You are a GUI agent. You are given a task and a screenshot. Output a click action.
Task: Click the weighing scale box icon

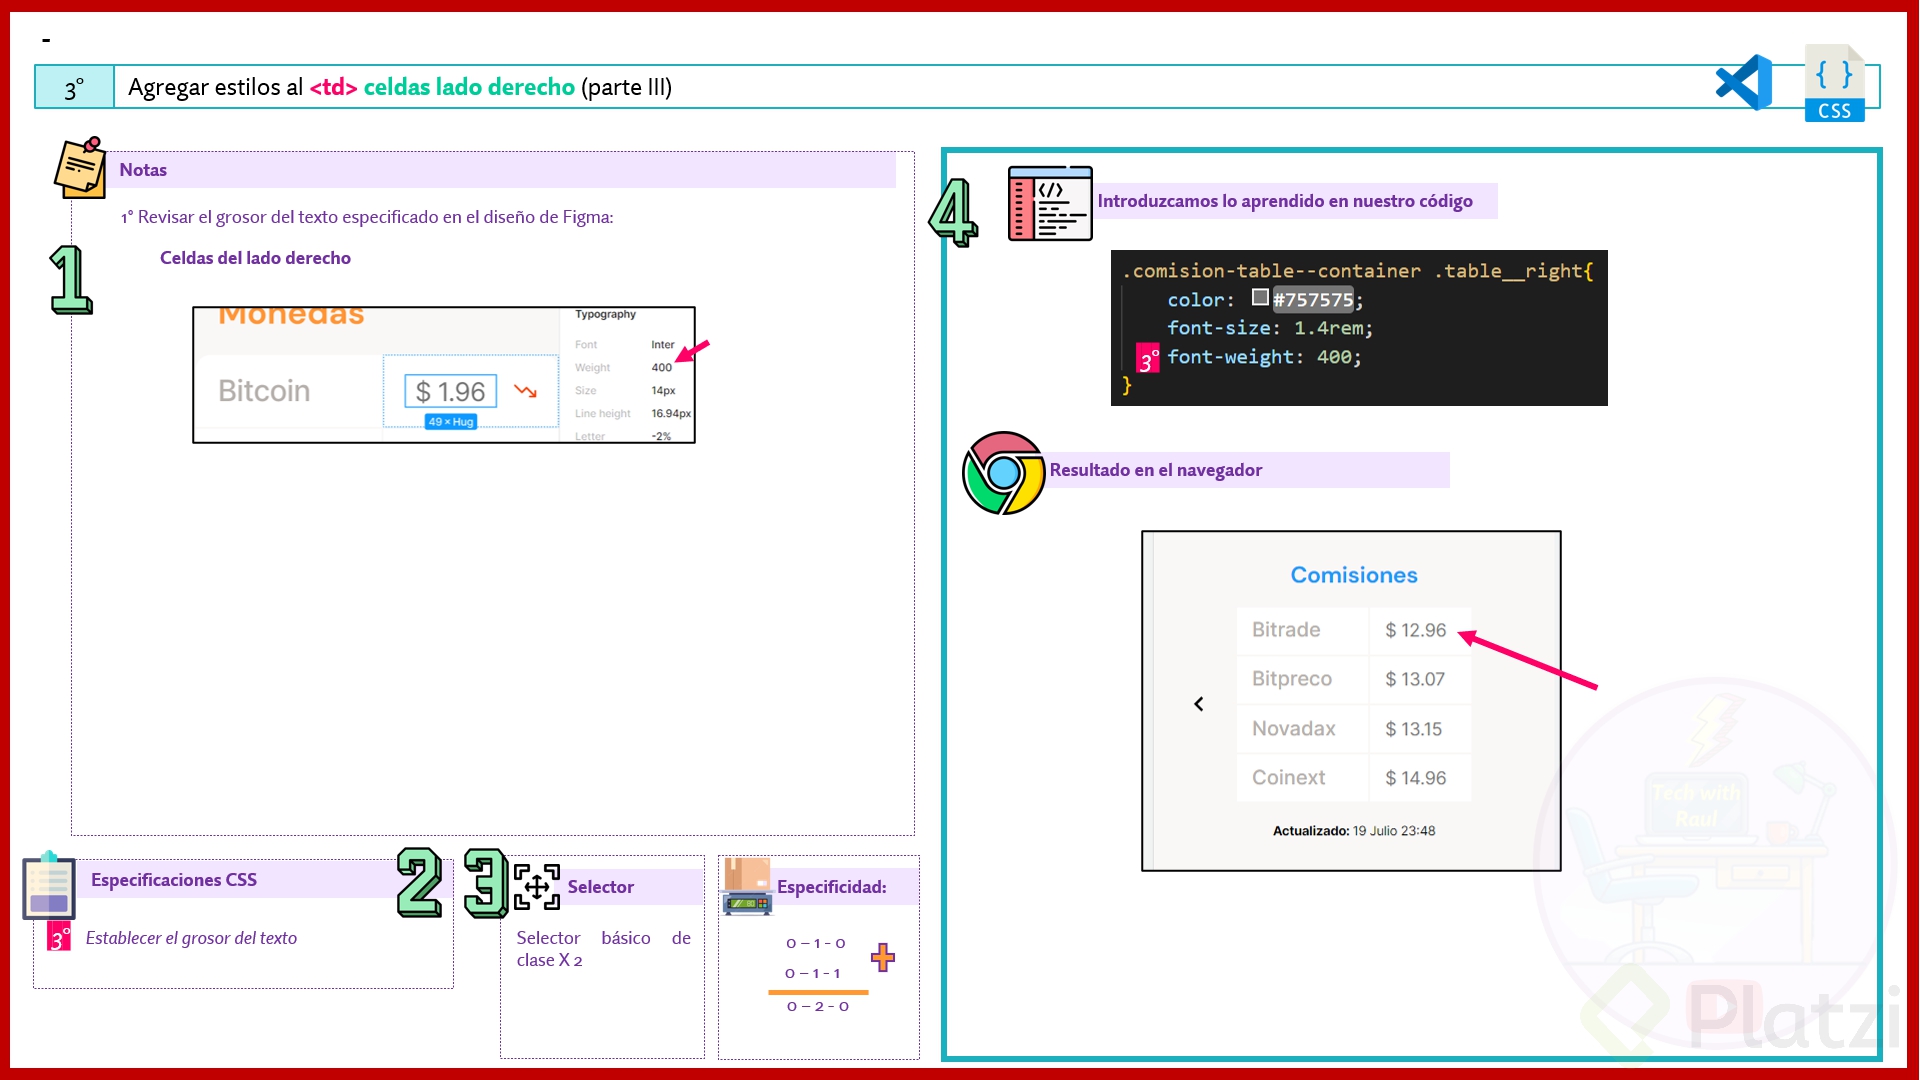[x=748, y=886]
